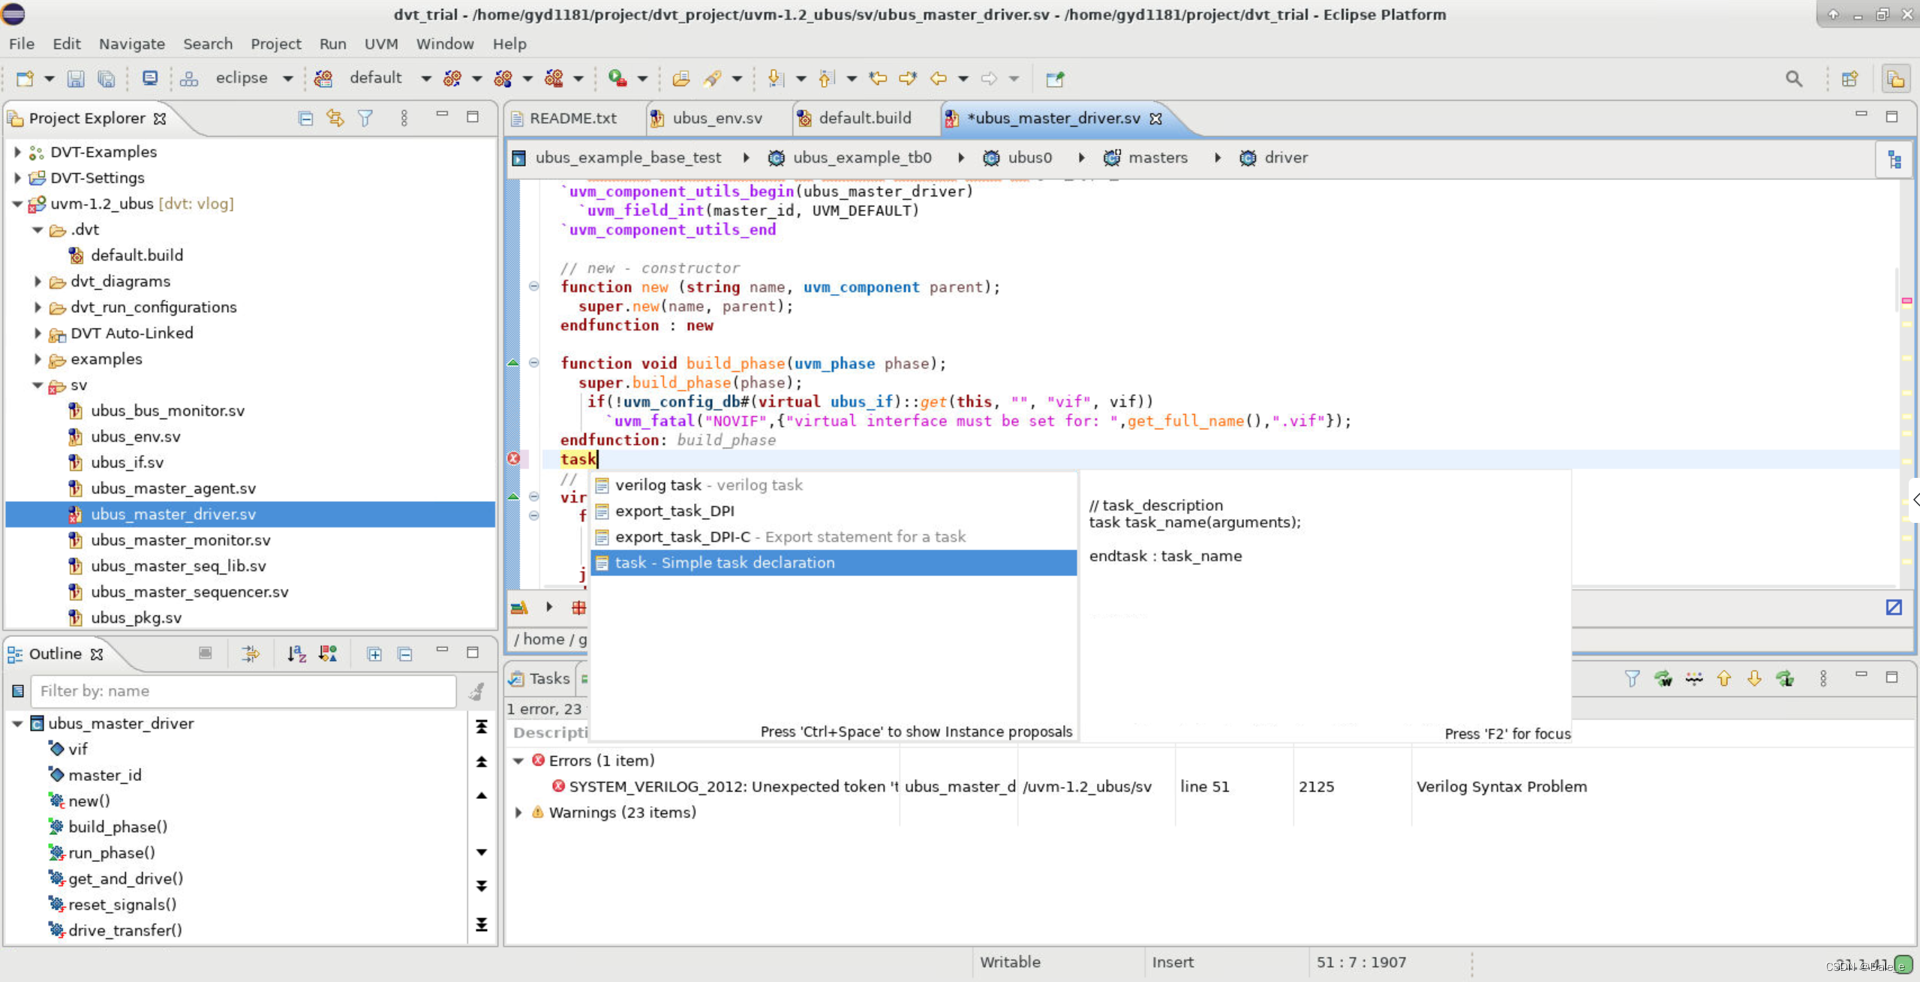Open the Project menu

pos(276,44)
